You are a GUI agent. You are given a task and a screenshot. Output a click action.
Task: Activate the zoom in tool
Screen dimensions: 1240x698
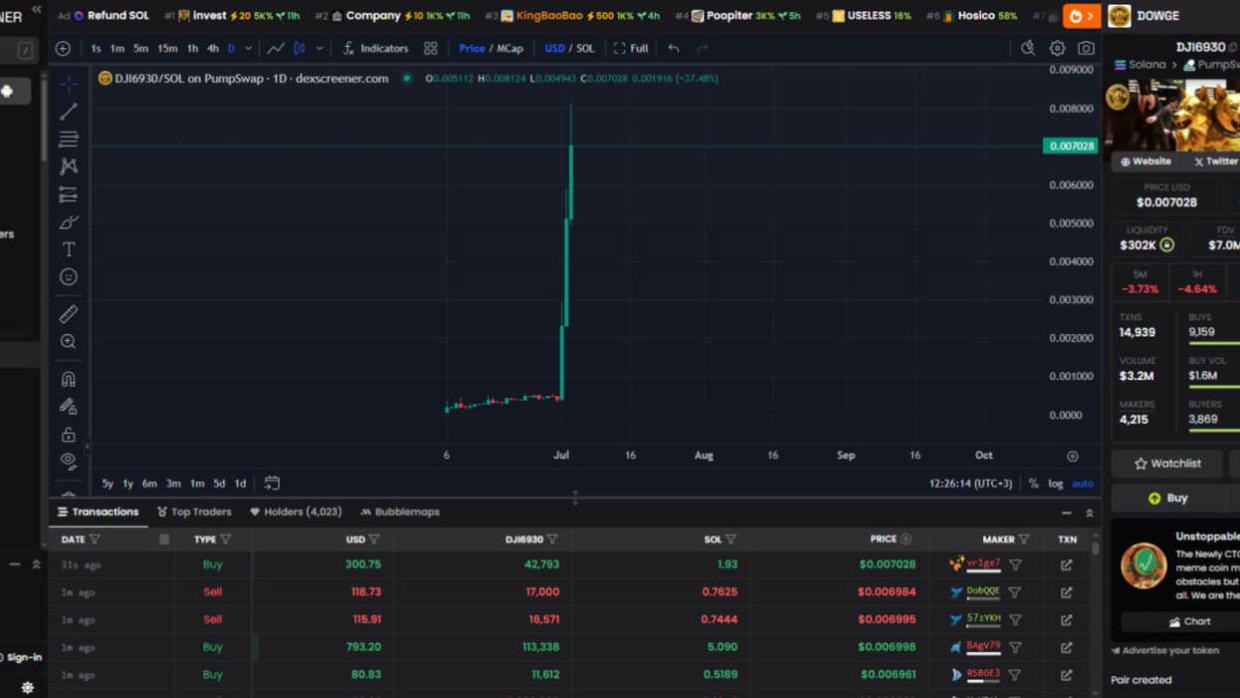click(68, 342)
